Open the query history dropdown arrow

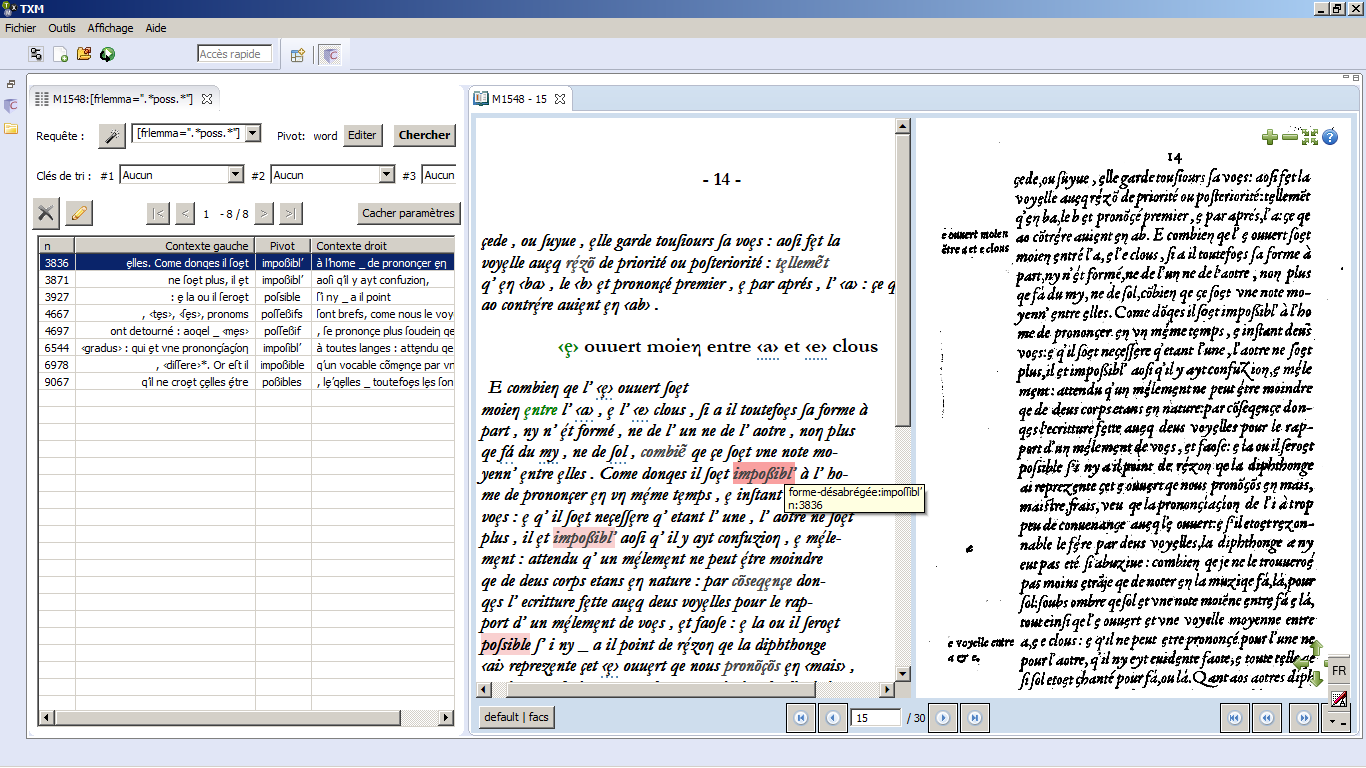[253, 133]
